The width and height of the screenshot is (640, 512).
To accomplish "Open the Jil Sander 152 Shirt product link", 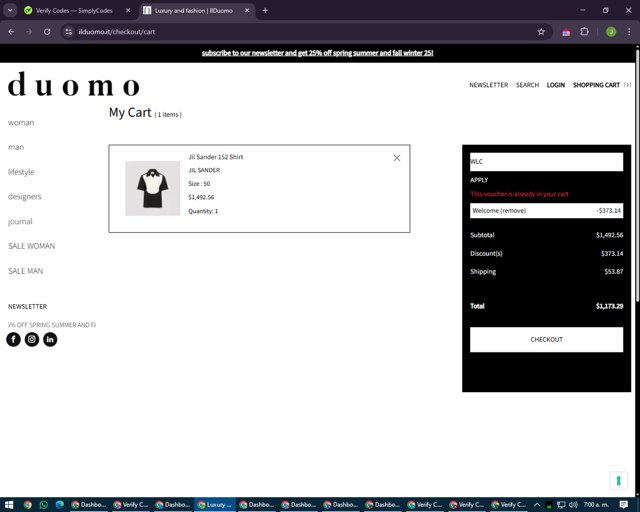I will (216, 157).
